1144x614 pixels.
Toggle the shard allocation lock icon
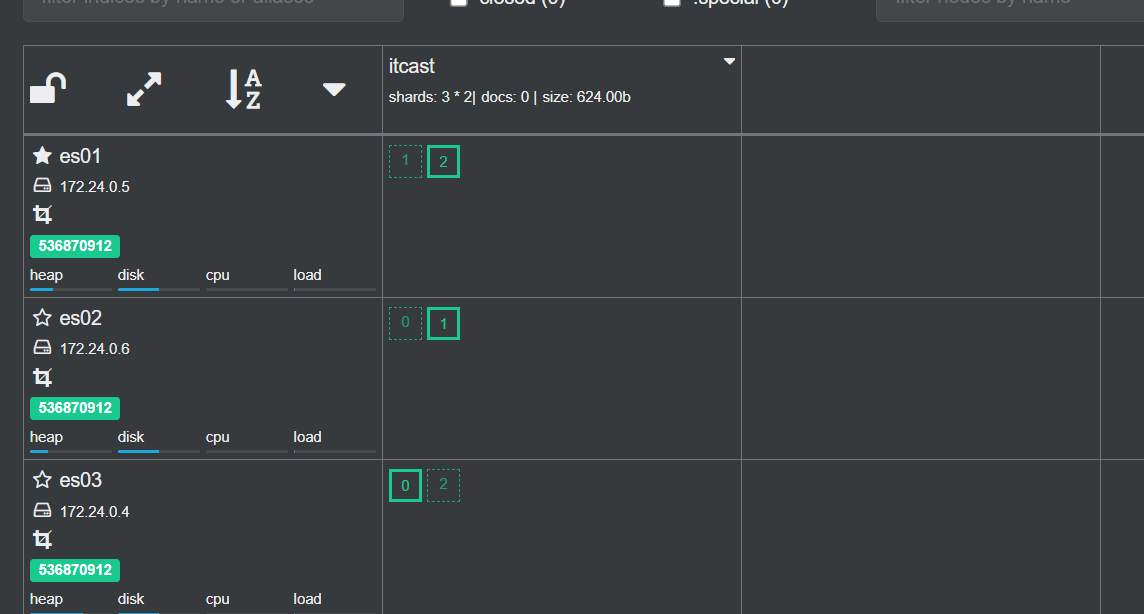coord(48,89)
